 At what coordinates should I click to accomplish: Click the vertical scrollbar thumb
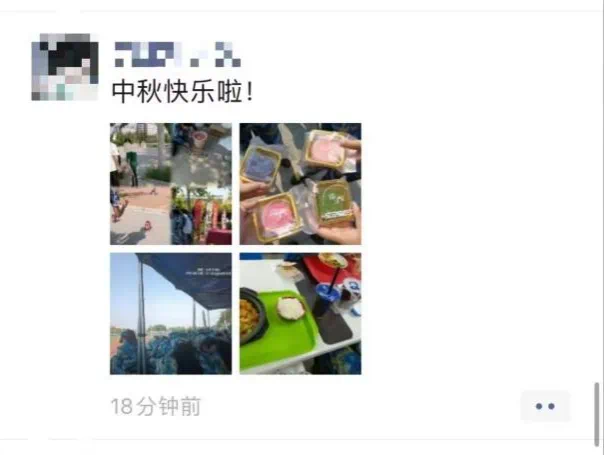(x=597, y=414)
